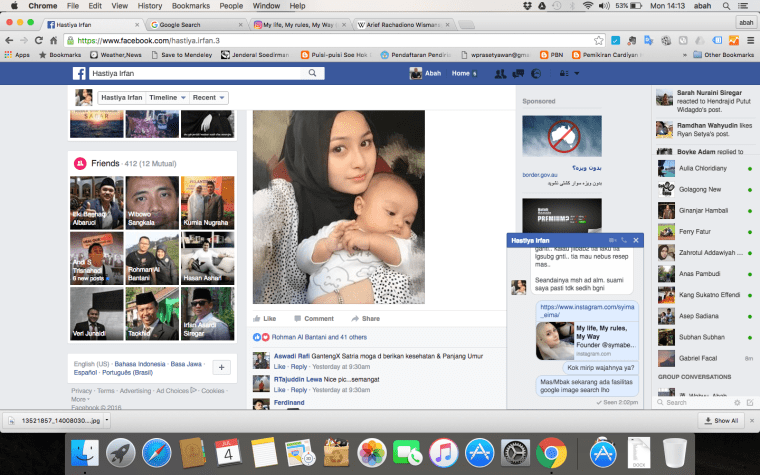
Task: Open the main photo of woman and baby
Action: (x=339, y=207)
